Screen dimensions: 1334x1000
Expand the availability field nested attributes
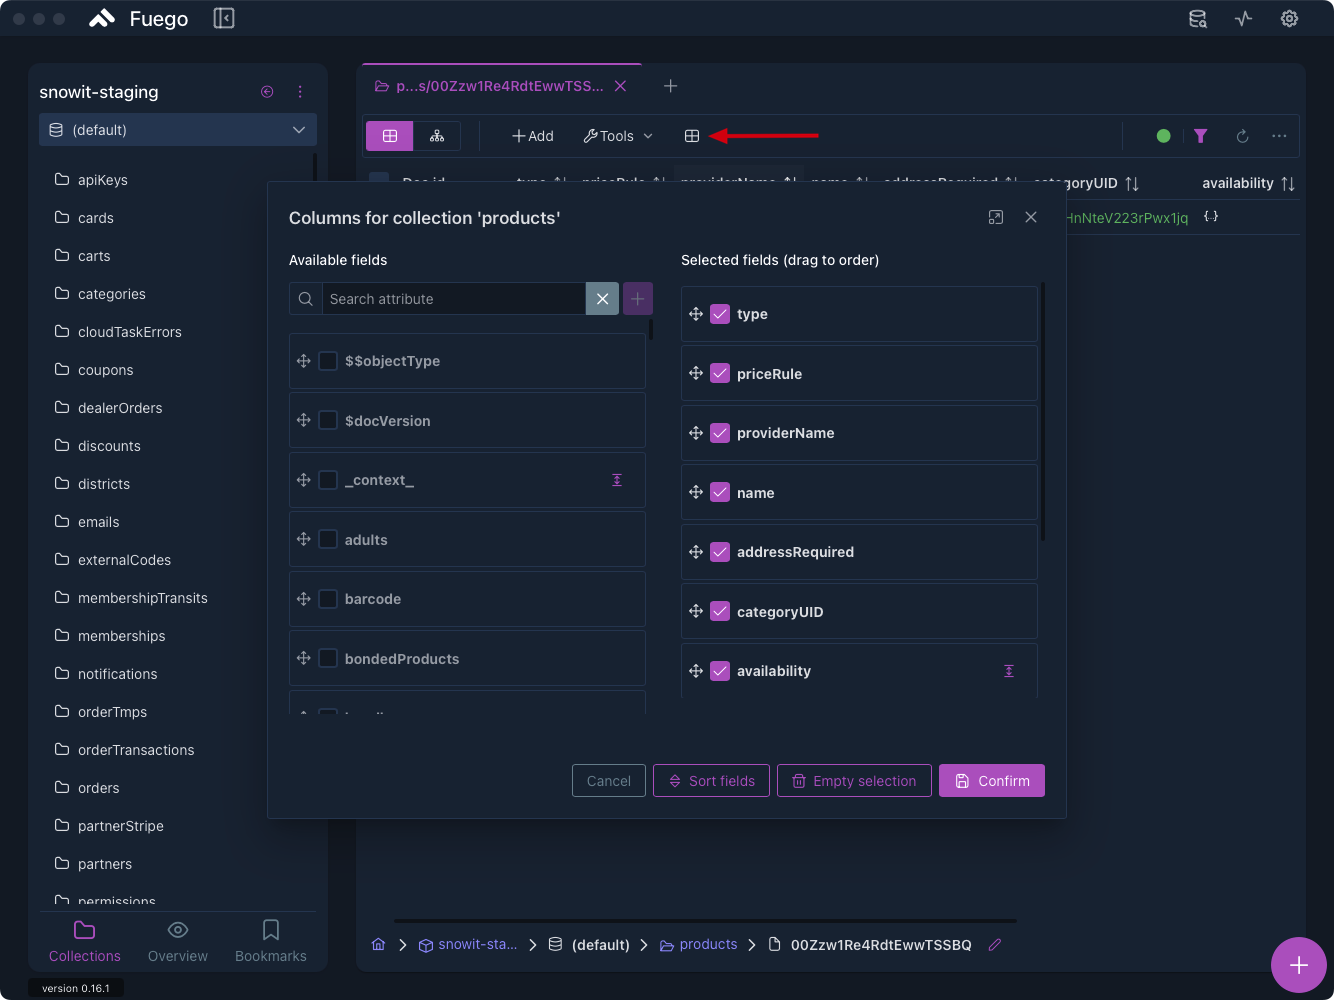coord(1009,671)
